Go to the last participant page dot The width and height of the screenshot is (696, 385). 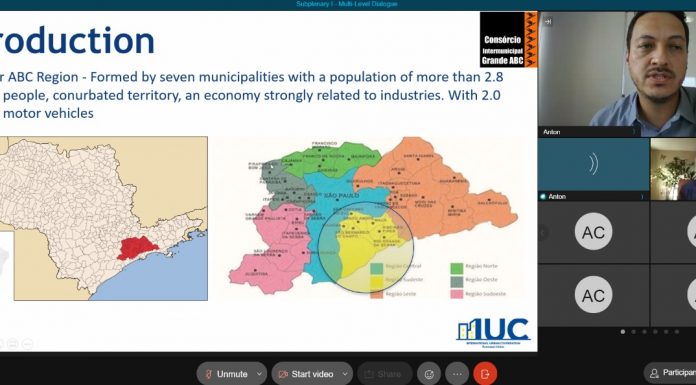pyautogui.click(x=676, y=332)
